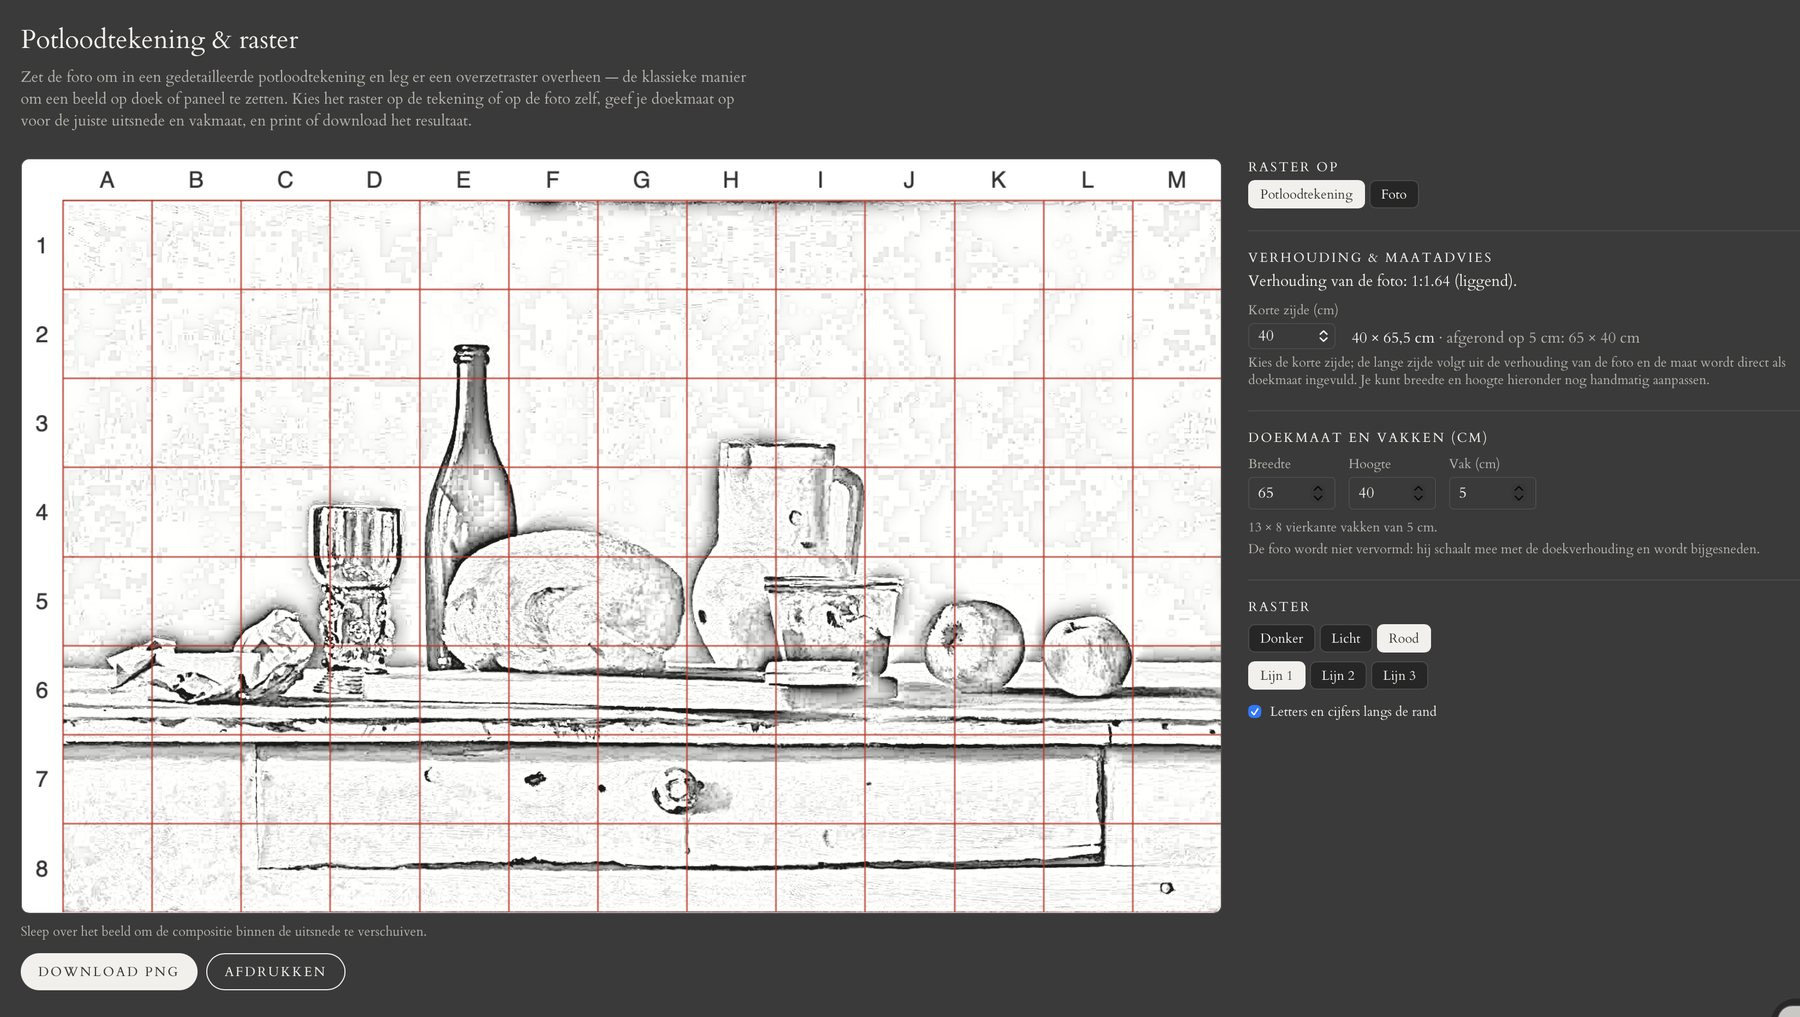Click the VERHOUDING & MAATADVIES label
1800x1017 pixels.
[1370, 258]
